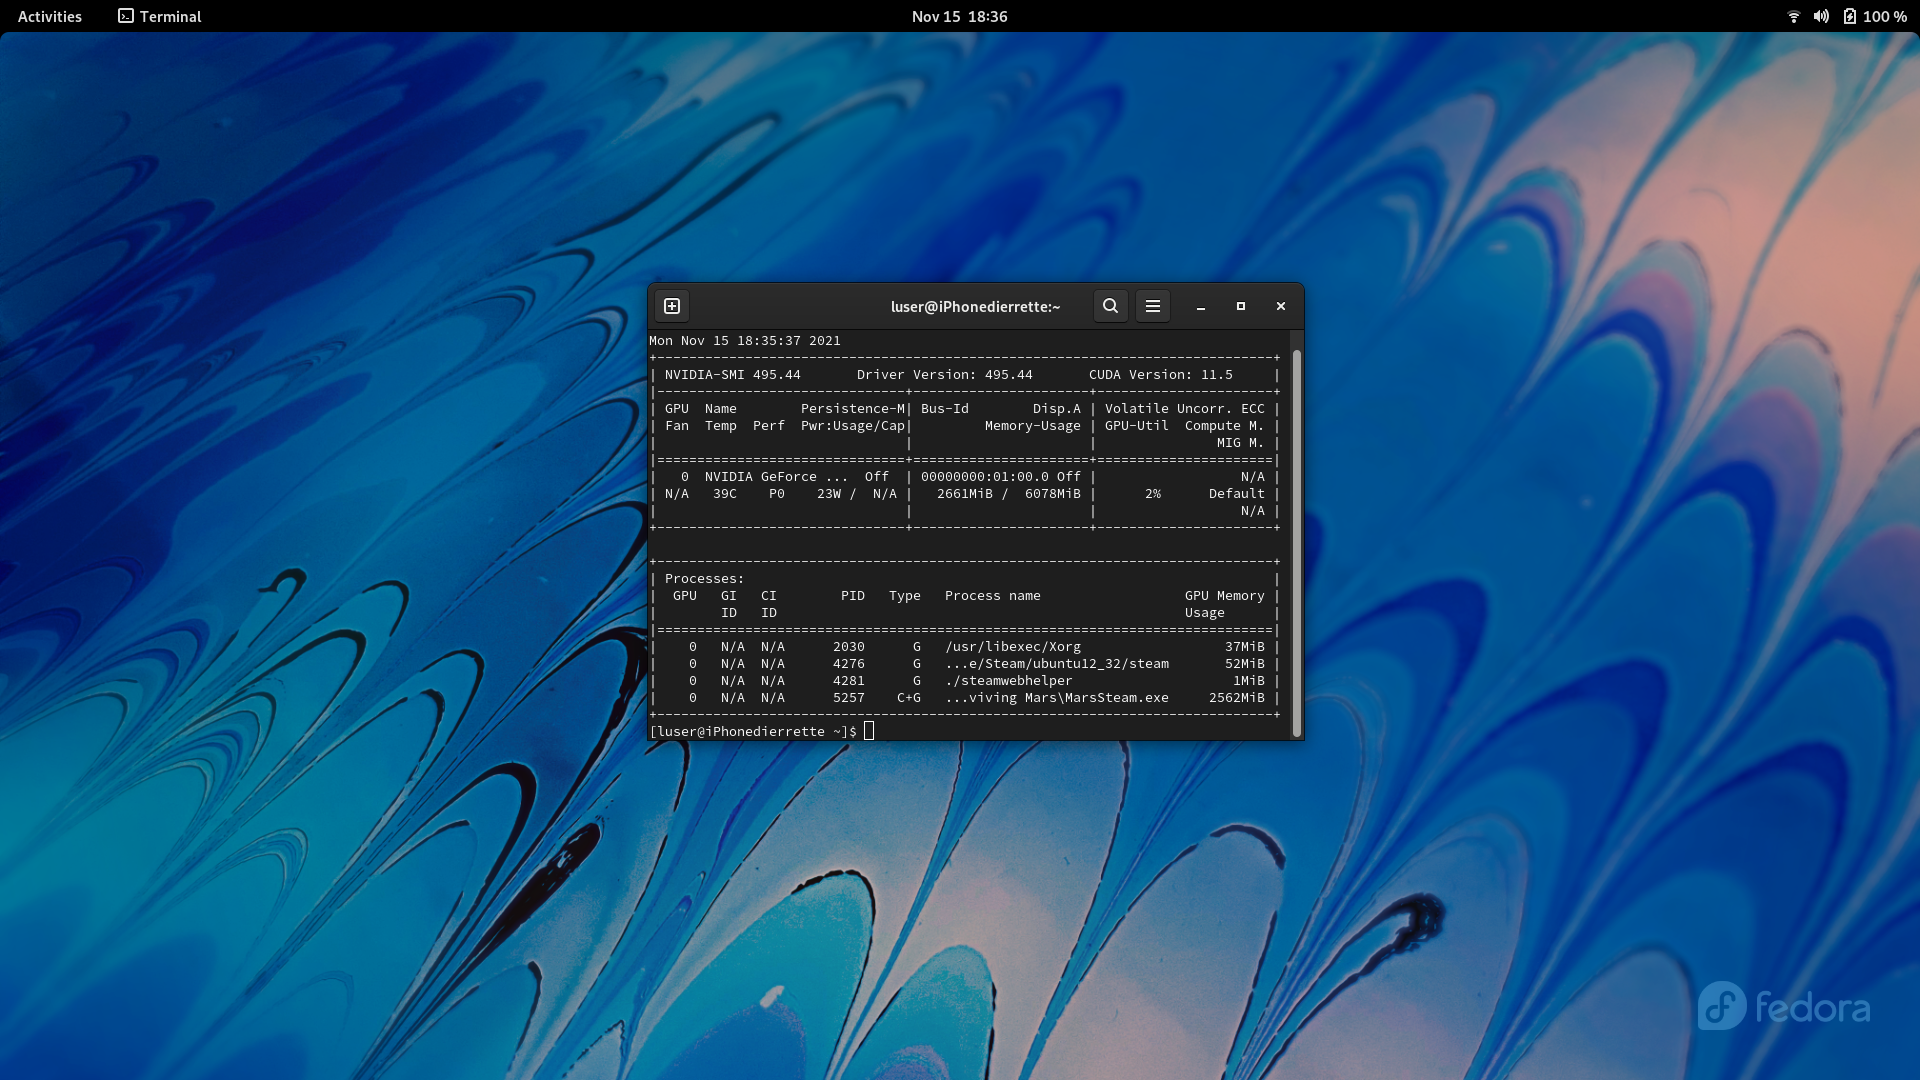Open the Terminal app menu in top bar
The width and height of the screenshot is (1920, 1080).
(160, 16)
